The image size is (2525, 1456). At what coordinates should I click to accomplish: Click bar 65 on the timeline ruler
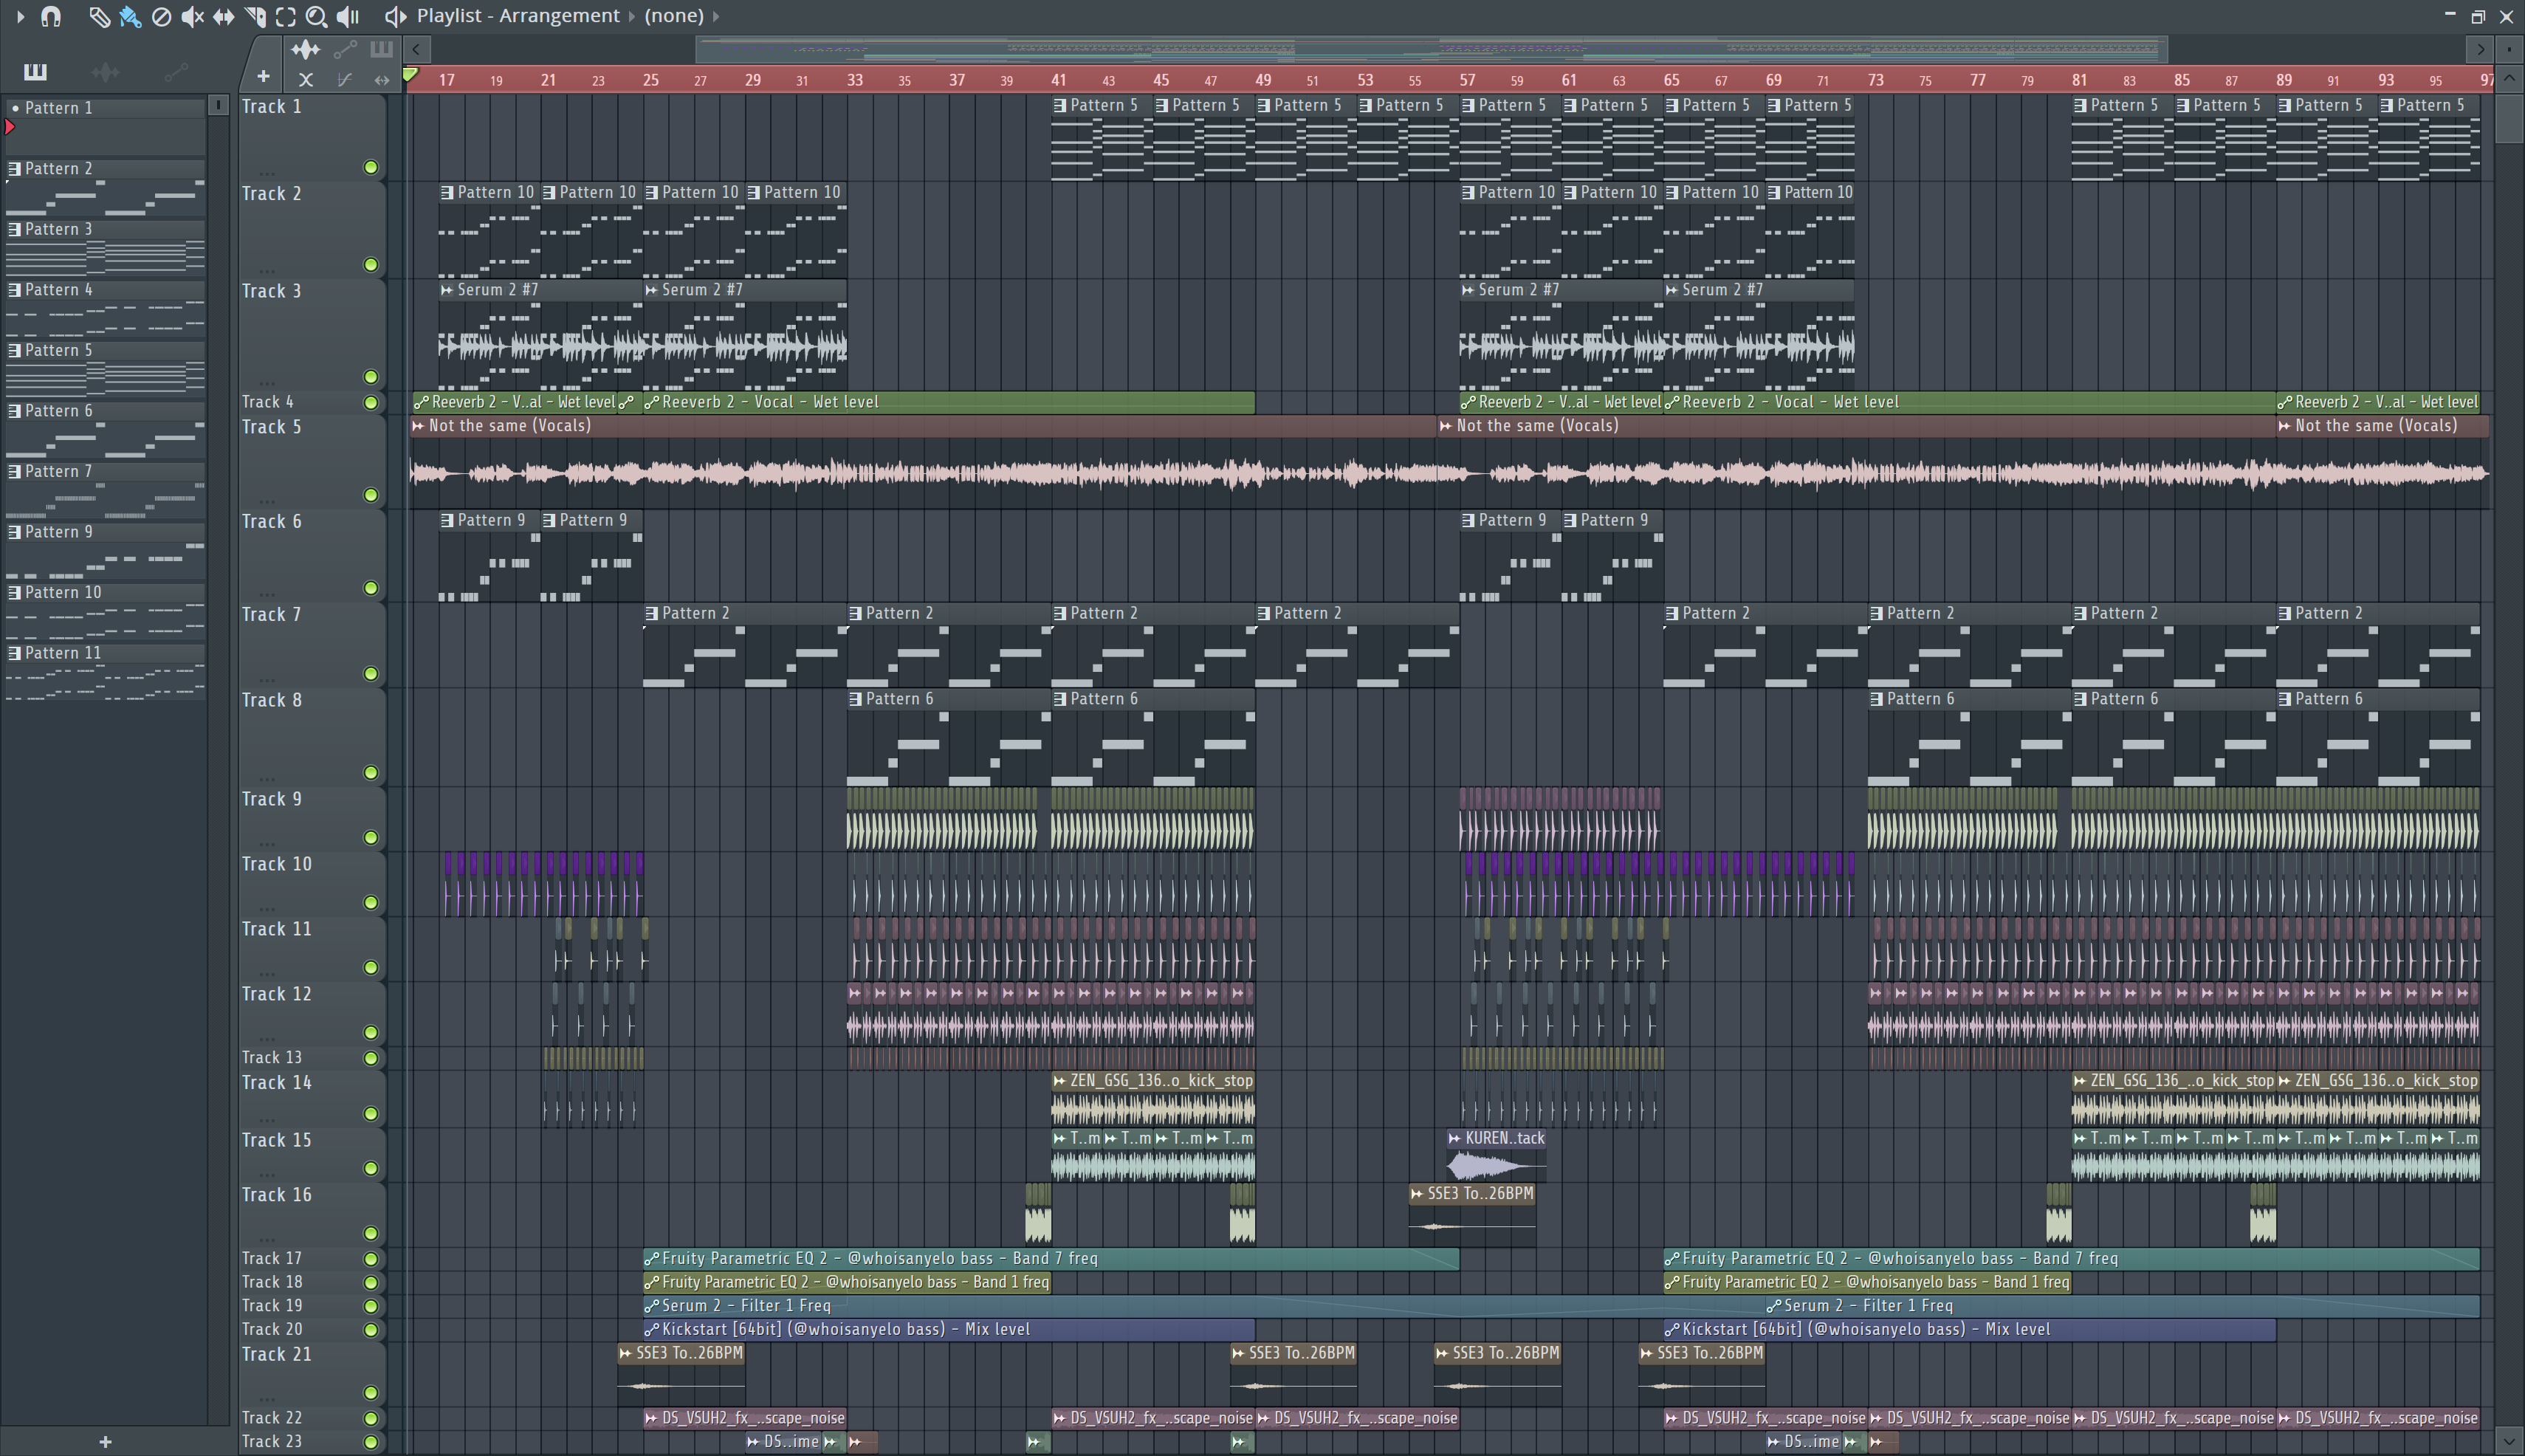[x=1671, y=80]
